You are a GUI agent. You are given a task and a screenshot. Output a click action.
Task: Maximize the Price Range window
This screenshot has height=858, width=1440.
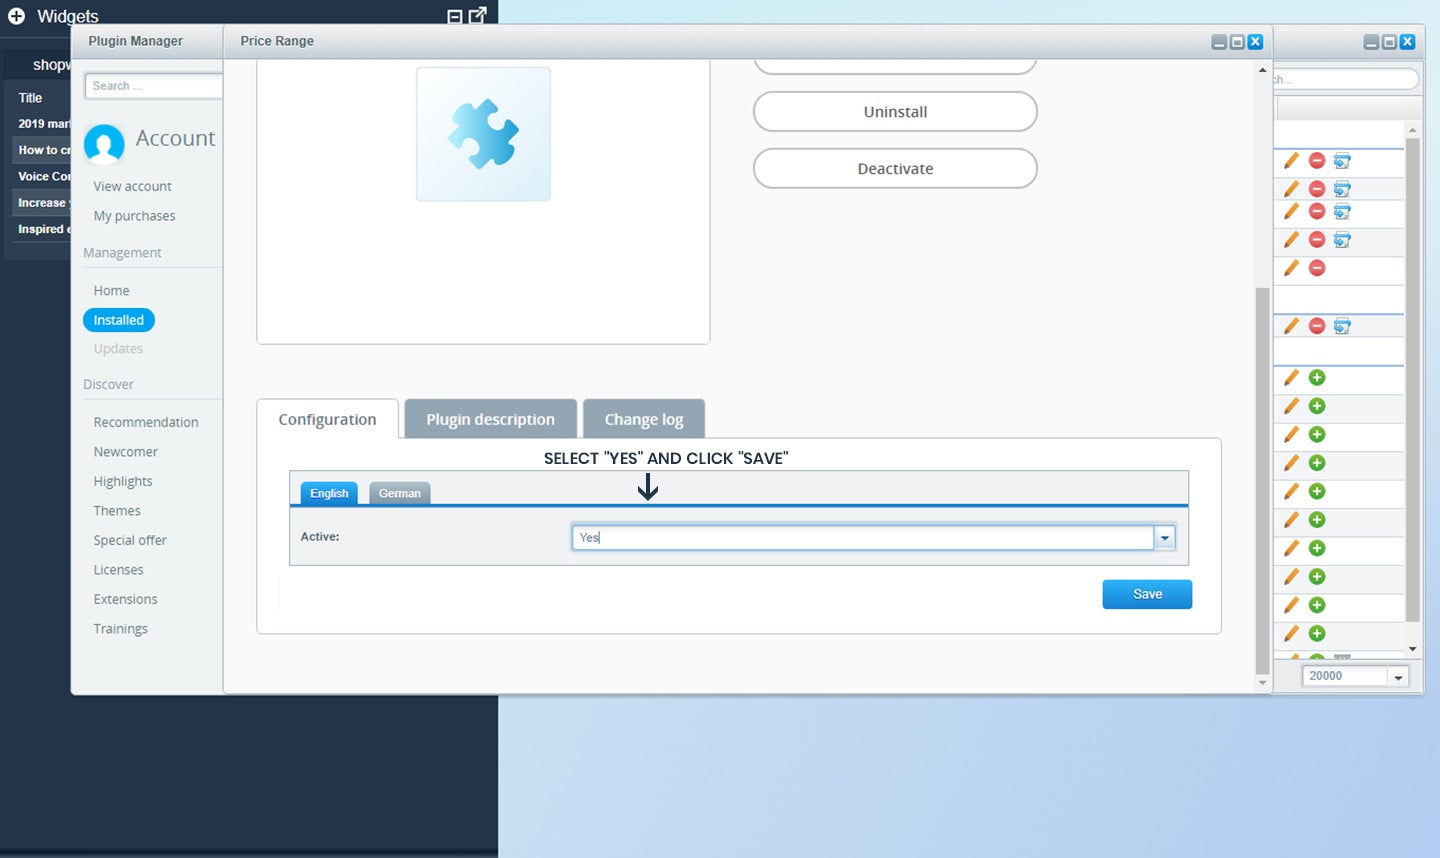[1237, 42]
